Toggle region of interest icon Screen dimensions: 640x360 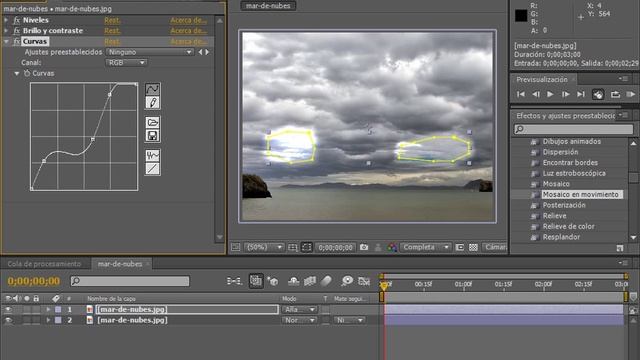[x=460, y=247]
